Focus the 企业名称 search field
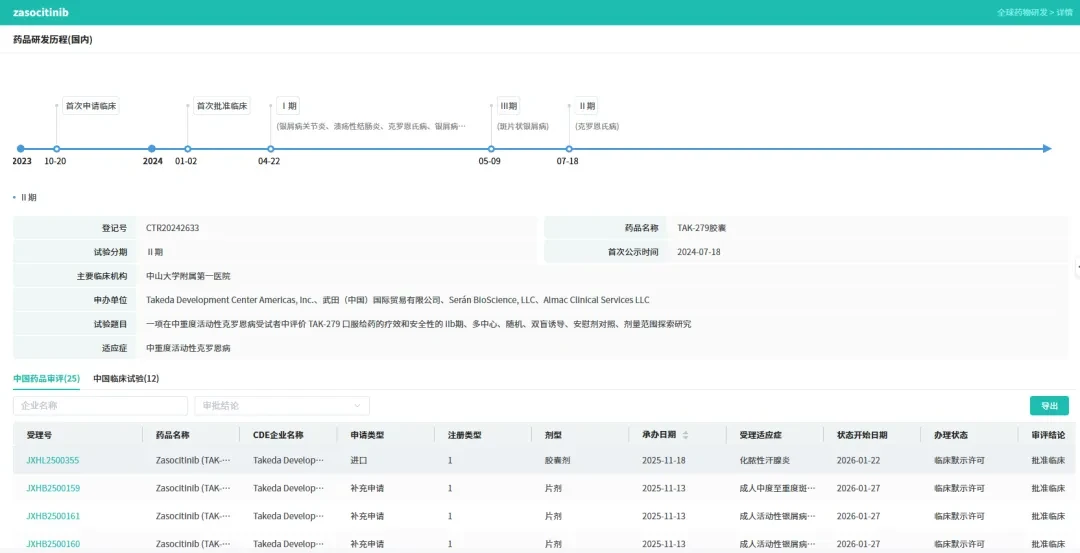 point(101,406)
